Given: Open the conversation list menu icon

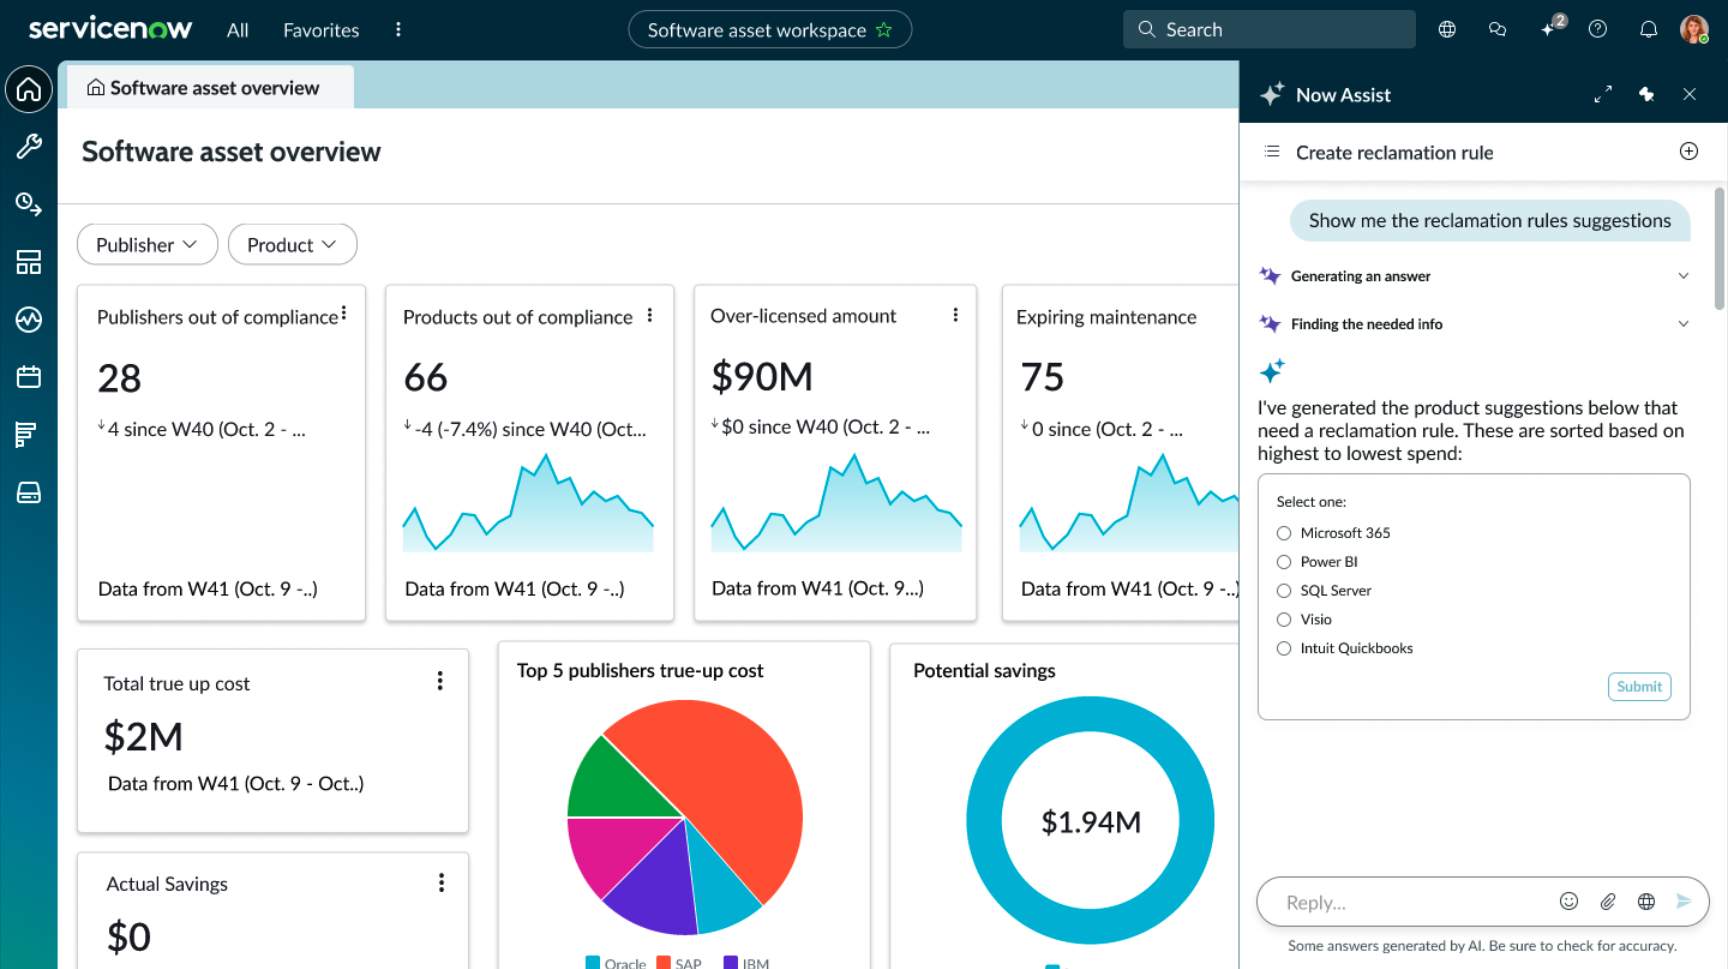Looking at the screenshot, I should [x=1272, y=152].
